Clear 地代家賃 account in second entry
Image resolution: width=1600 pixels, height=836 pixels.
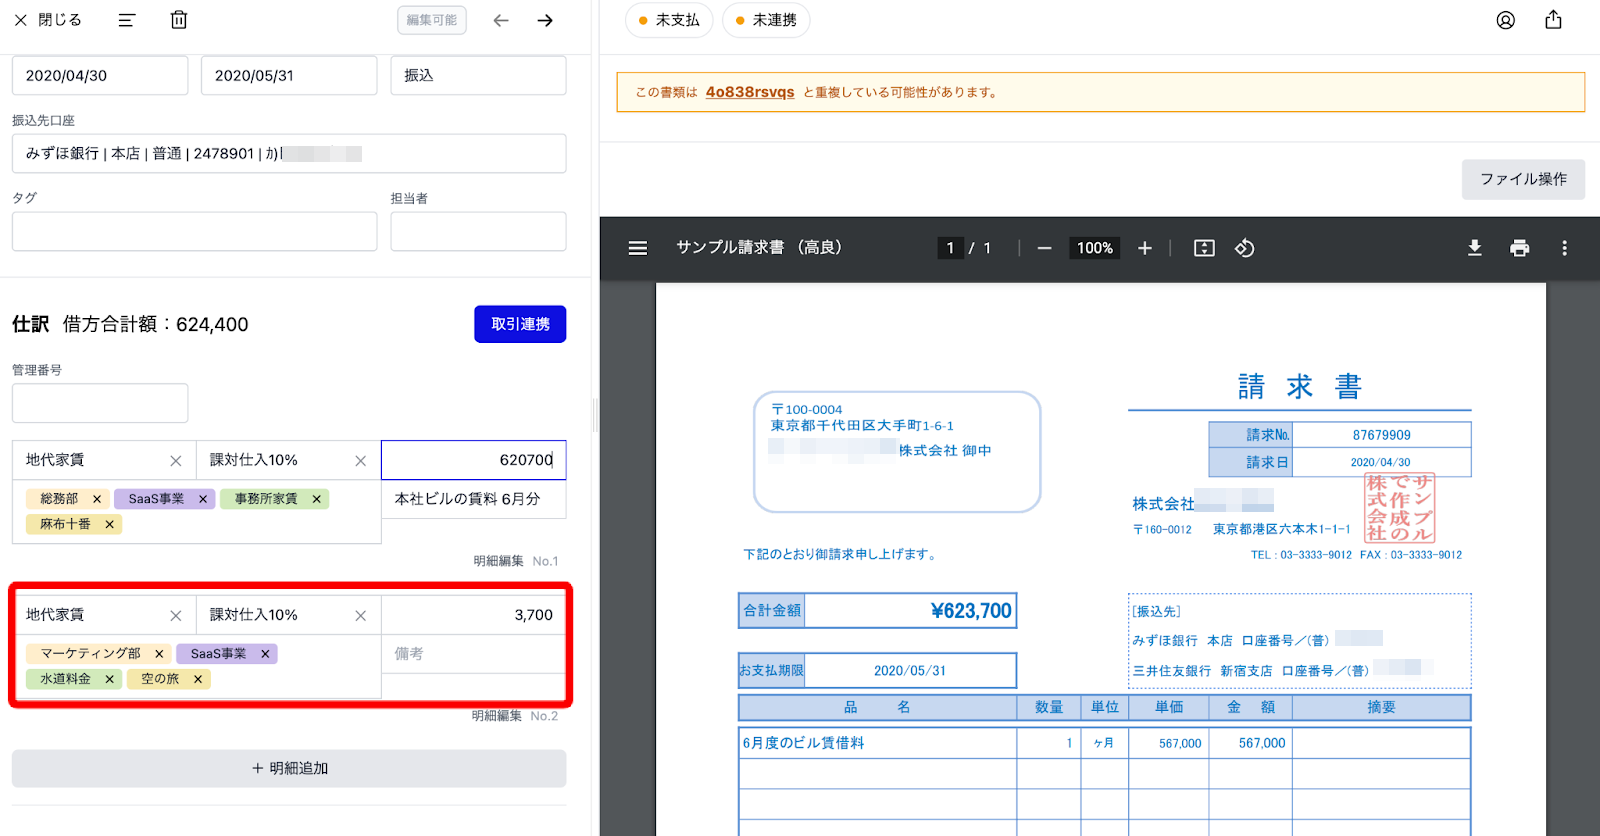click(x=176, y=616)
